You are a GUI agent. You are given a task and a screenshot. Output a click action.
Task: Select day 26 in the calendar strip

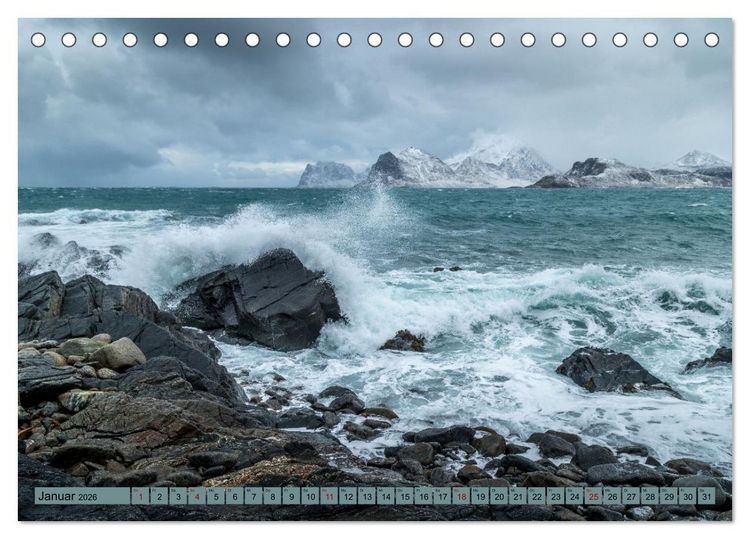(x=613, y=496)
